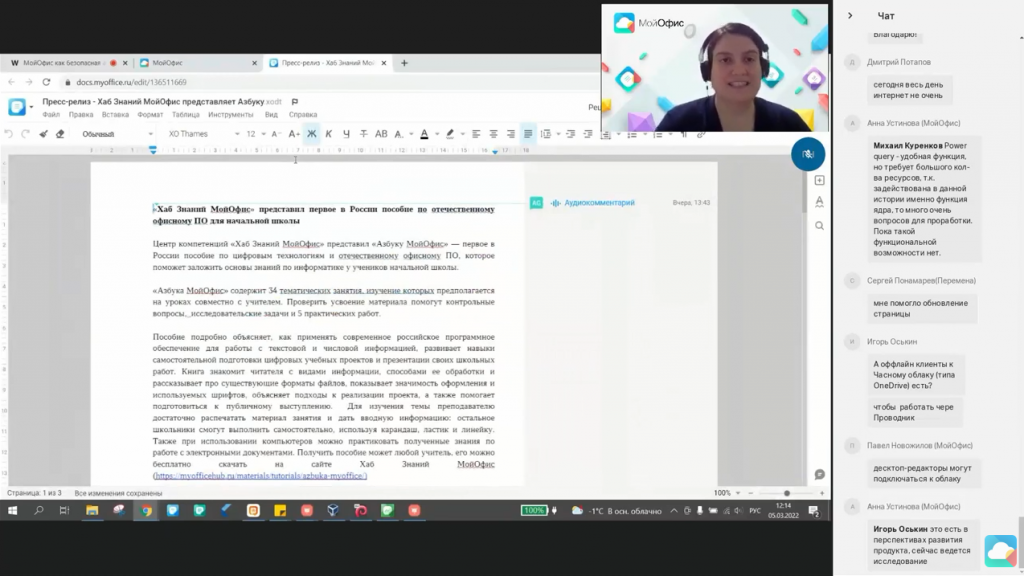
Task: Open the search magnifier in sidebar
Action: [820, 226]
